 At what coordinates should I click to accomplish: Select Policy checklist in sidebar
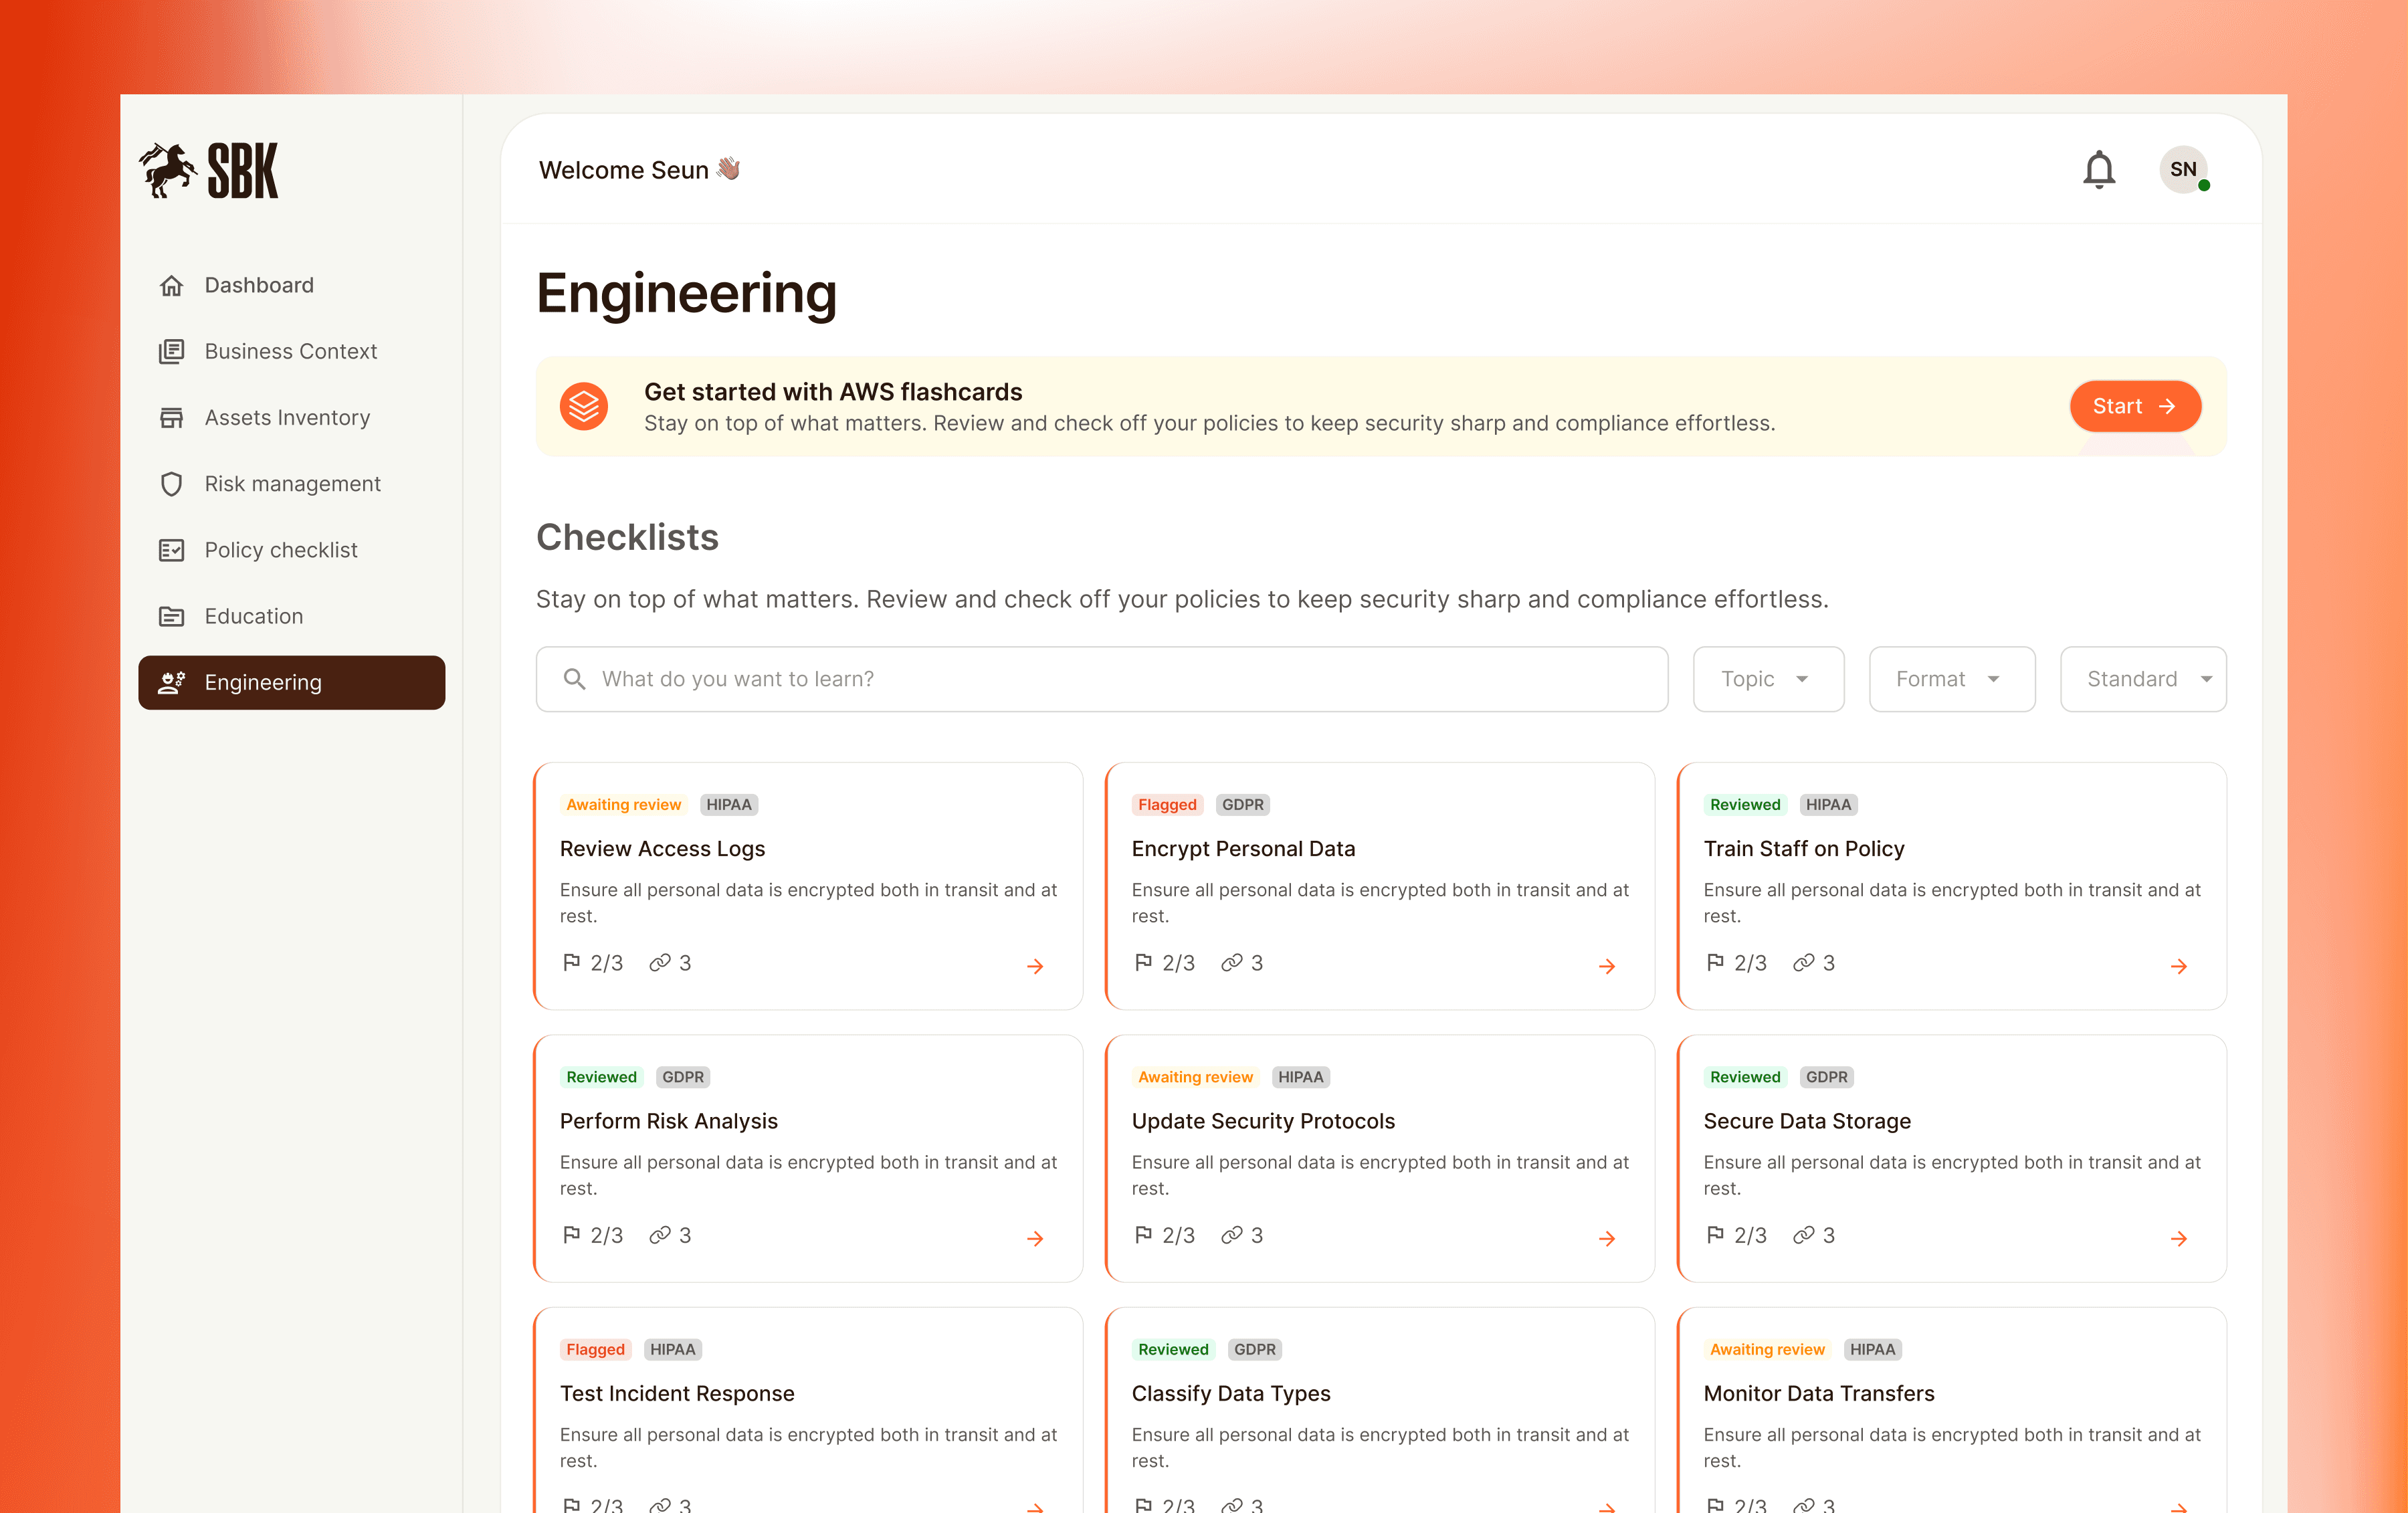tap(280, 550)
